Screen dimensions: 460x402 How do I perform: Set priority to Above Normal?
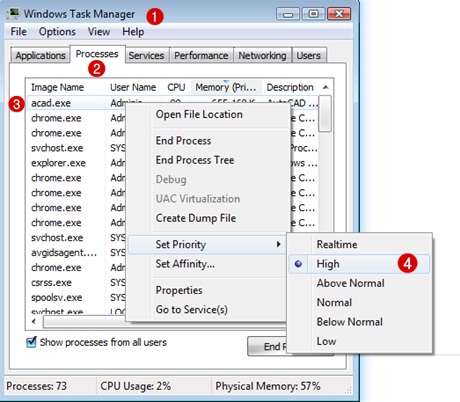359,283
